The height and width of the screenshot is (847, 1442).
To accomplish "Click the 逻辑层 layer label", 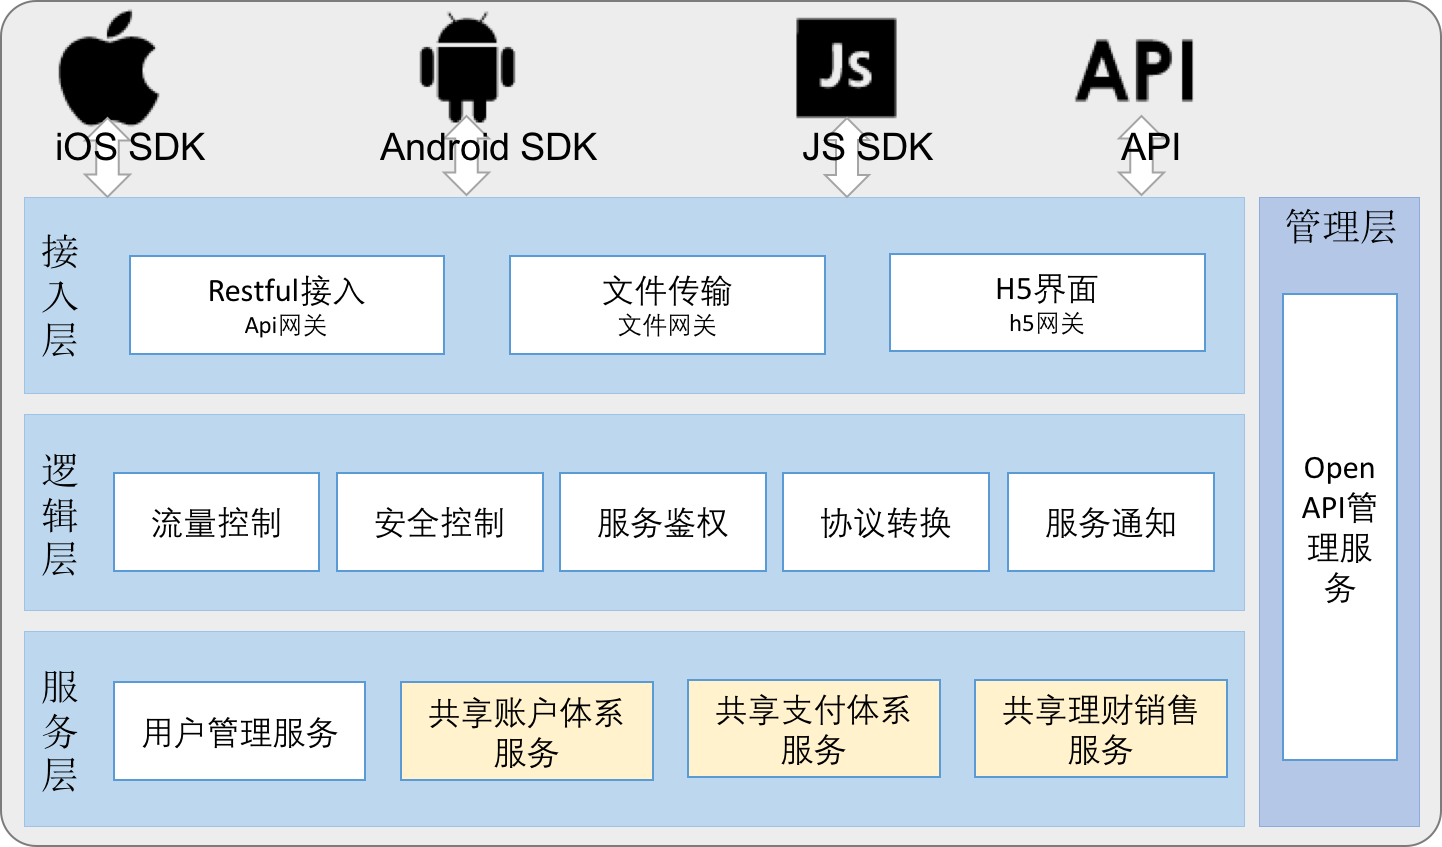I will point(60,514).
